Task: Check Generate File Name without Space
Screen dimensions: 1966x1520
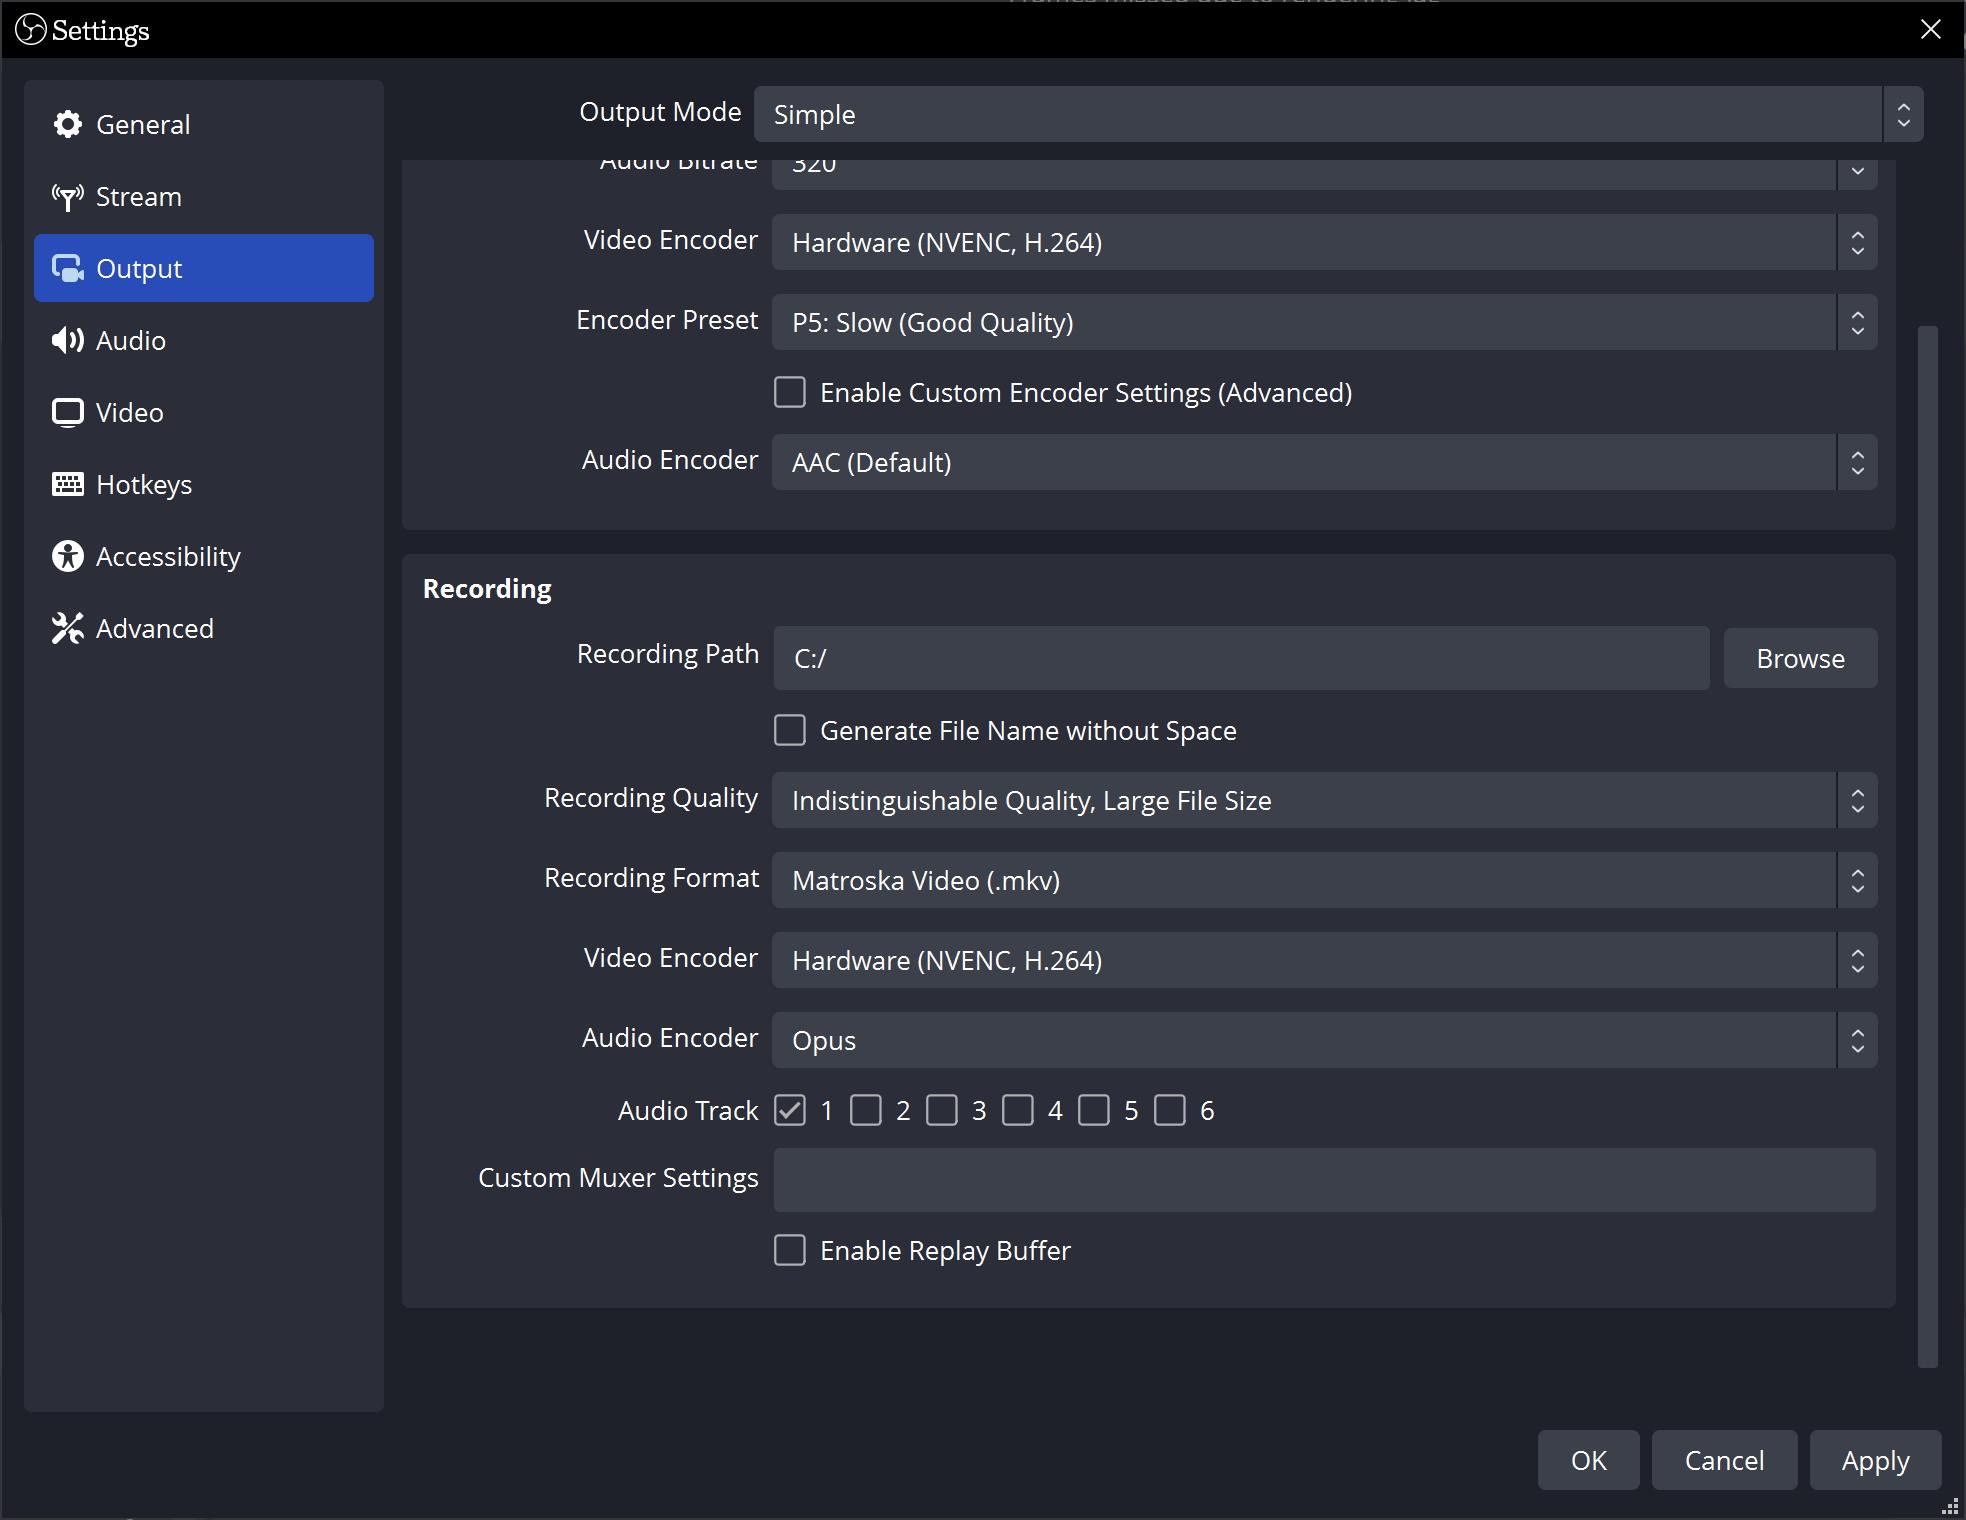Action: pos(789,730)
